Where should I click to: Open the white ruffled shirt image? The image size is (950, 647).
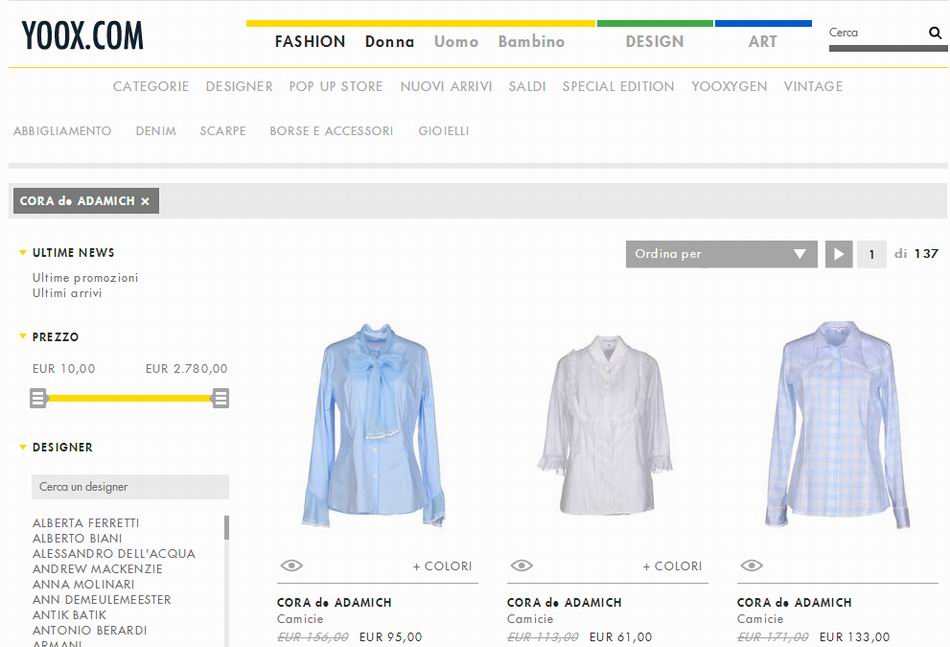605,424
